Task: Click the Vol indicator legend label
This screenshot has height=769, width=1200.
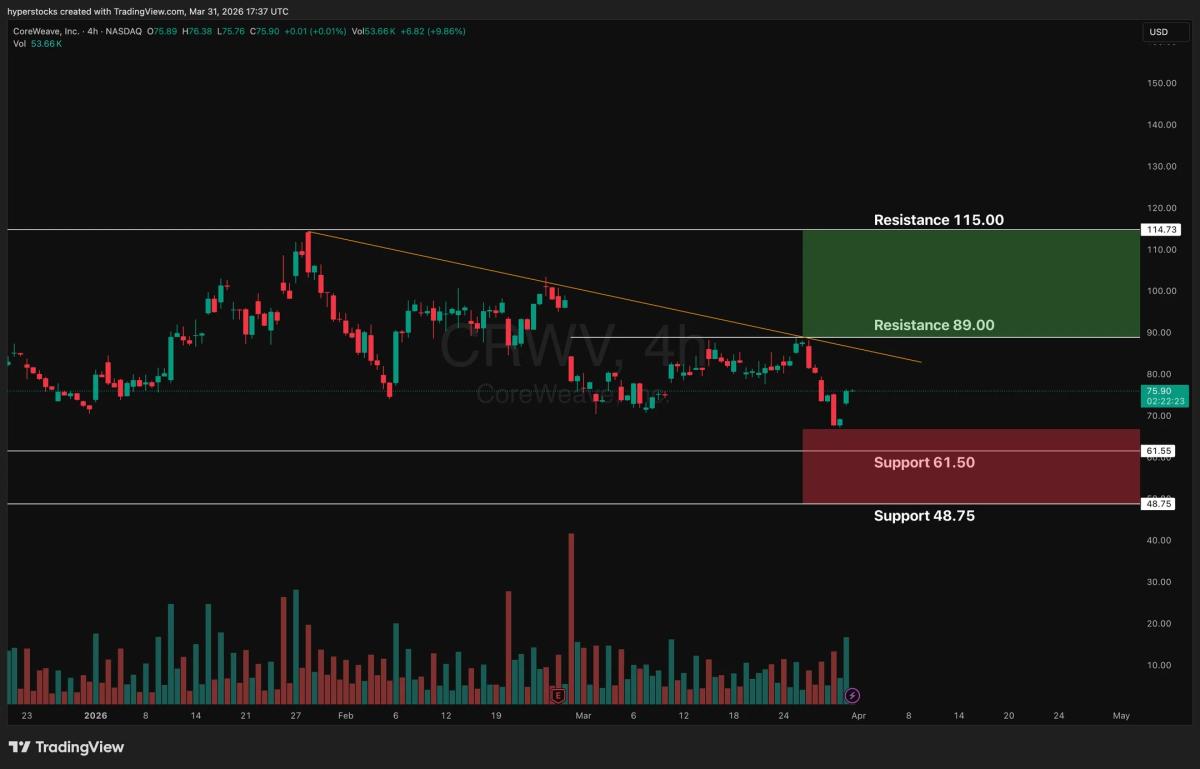Action: coord(17,45)
